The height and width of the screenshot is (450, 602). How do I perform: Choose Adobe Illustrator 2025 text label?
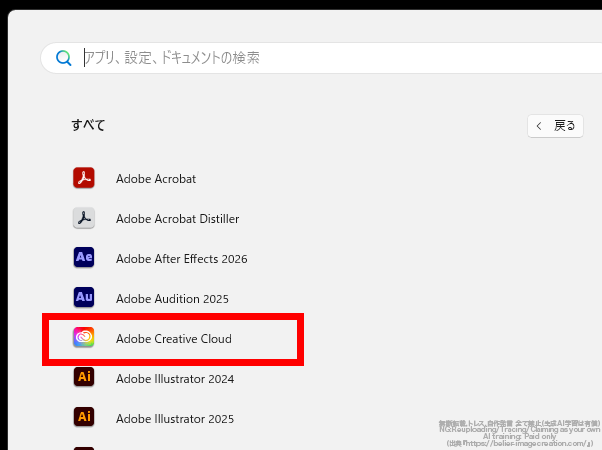[174, 418]
